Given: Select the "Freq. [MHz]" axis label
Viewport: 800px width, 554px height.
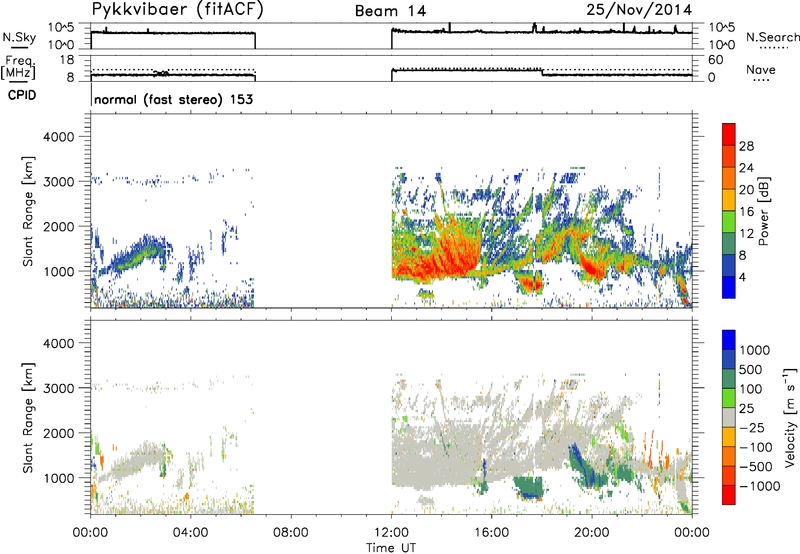Looking at the screenshot, I should tap(18, 68).
